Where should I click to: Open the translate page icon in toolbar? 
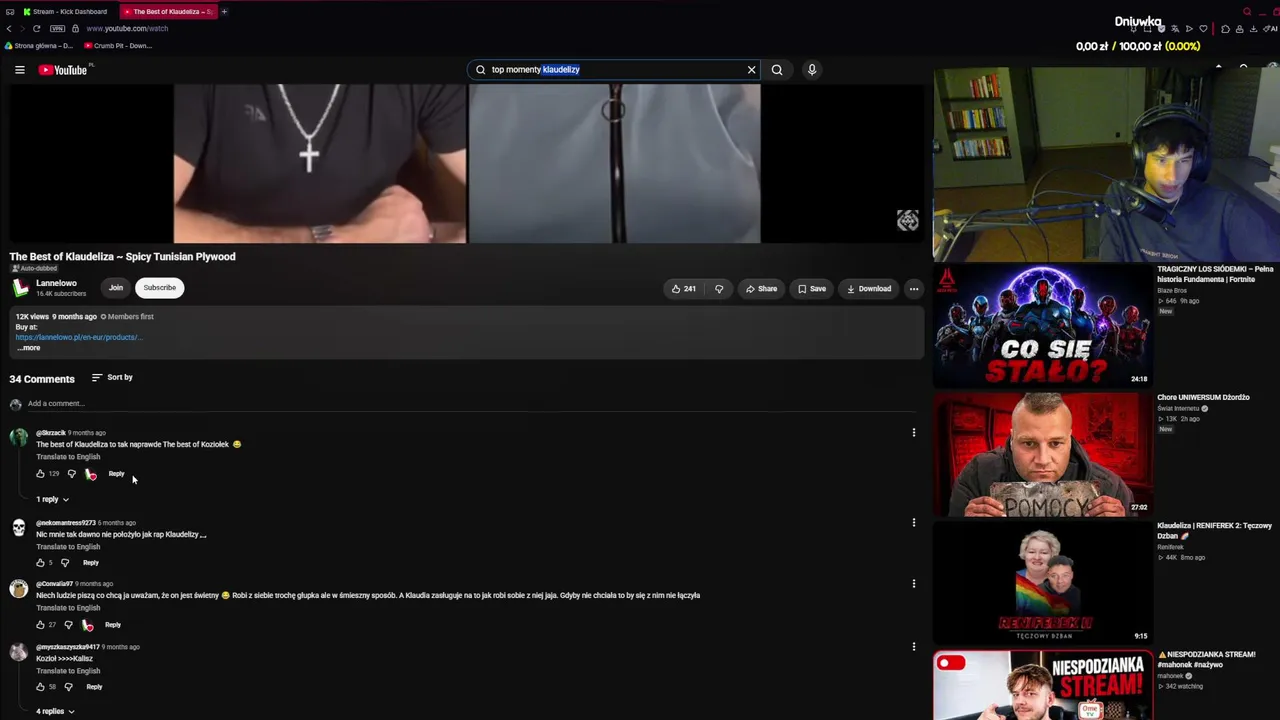1175,29
